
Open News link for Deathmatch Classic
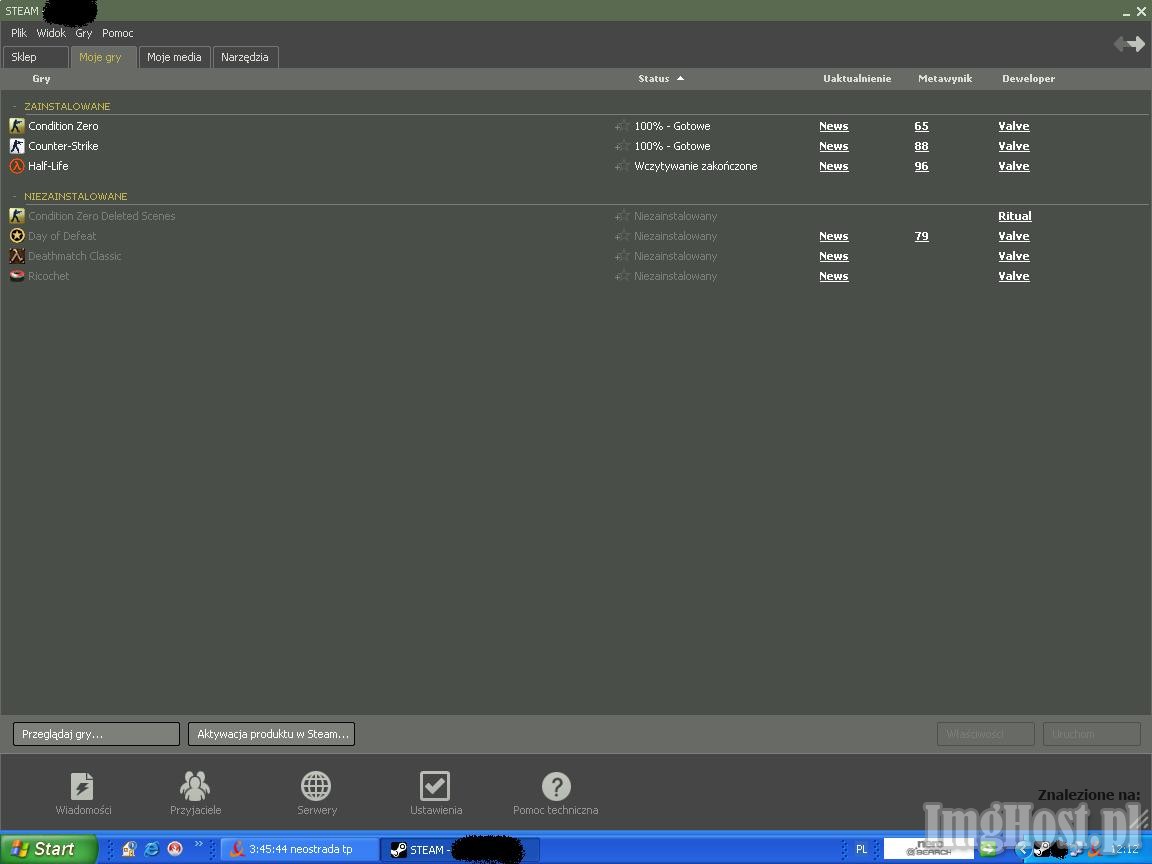click(x=833, y=256)
